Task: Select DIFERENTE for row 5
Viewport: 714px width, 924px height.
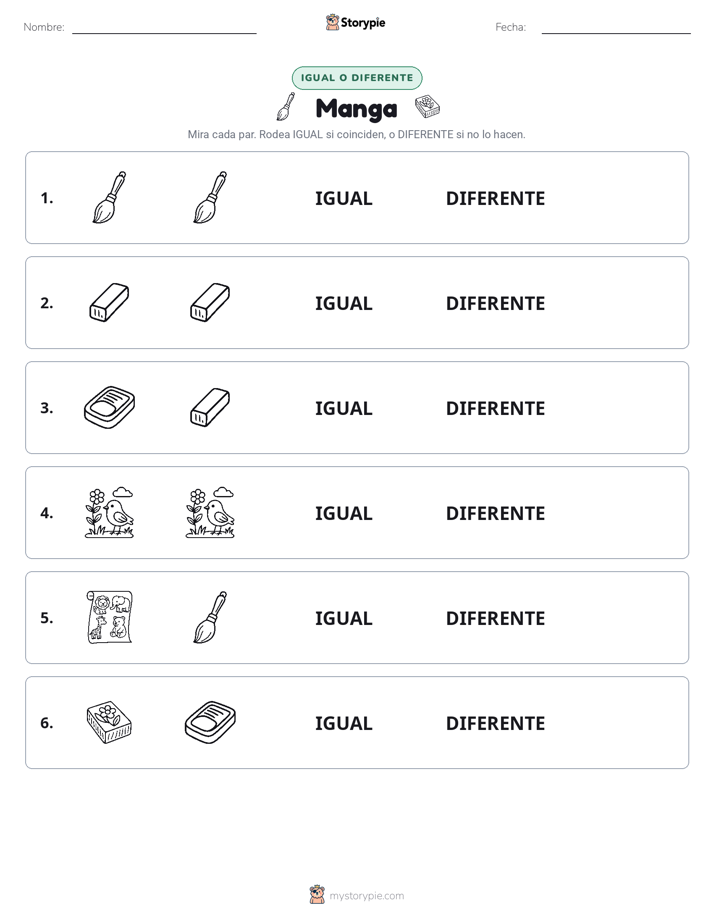Action: (495, 618)
